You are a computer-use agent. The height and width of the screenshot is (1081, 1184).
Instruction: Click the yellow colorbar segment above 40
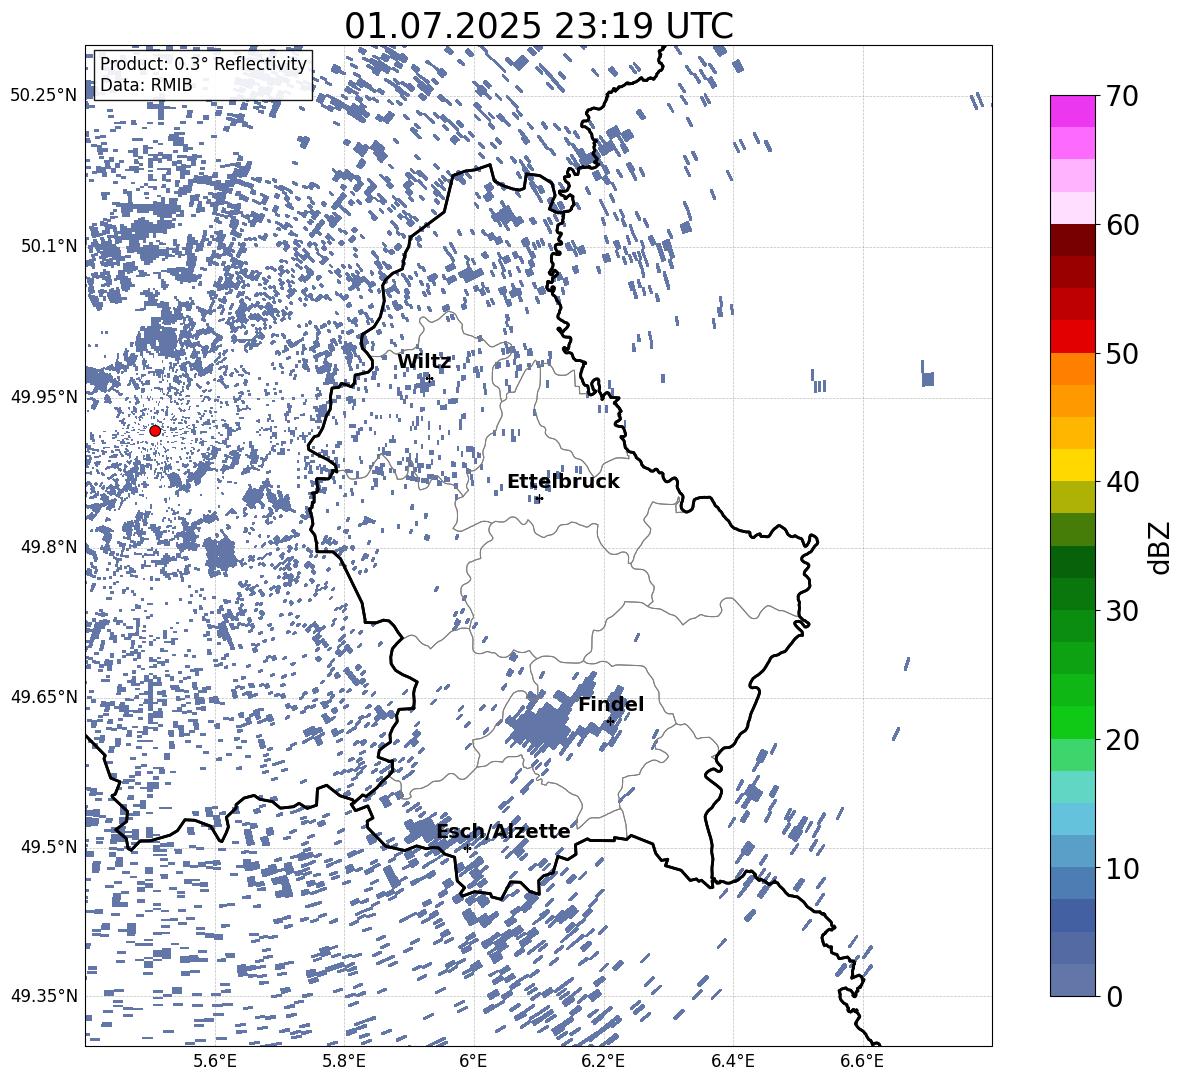[x=1072, y=465]
